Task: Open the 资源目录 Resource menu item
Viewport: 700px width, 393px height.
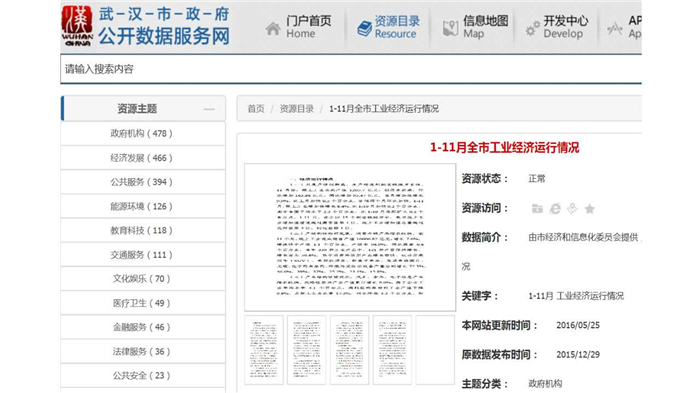Action: tap(397, 27)
